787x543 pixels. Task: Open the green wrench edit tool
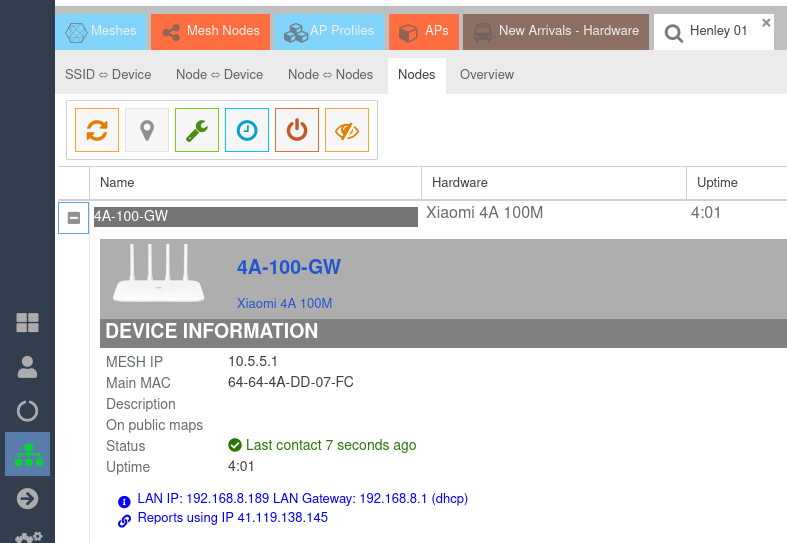pyautogui.click(x=197, y=130)
